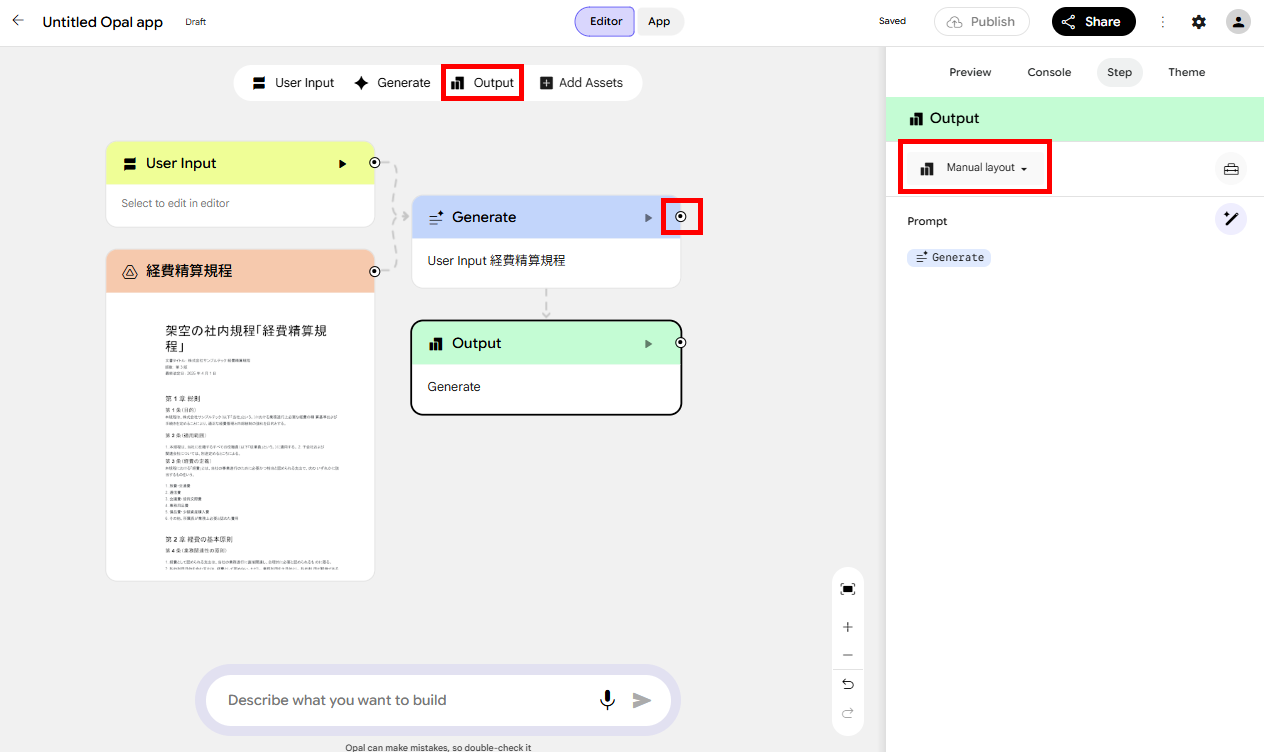Screen dimensions: 1264x752
Task: Click the fit-to-screen zoom icon
Action: (x=848, y=589)
